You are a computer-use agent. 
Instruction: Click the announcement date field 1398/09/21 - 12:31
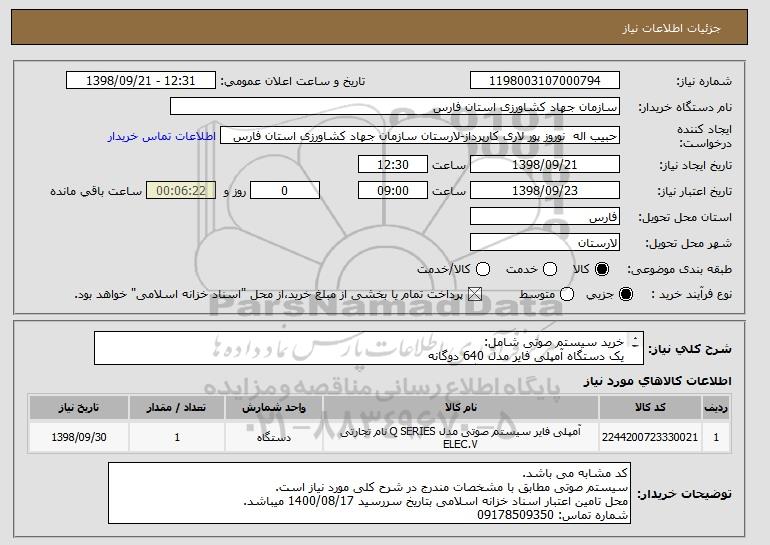pyautogui.click(x=141, y=81)
